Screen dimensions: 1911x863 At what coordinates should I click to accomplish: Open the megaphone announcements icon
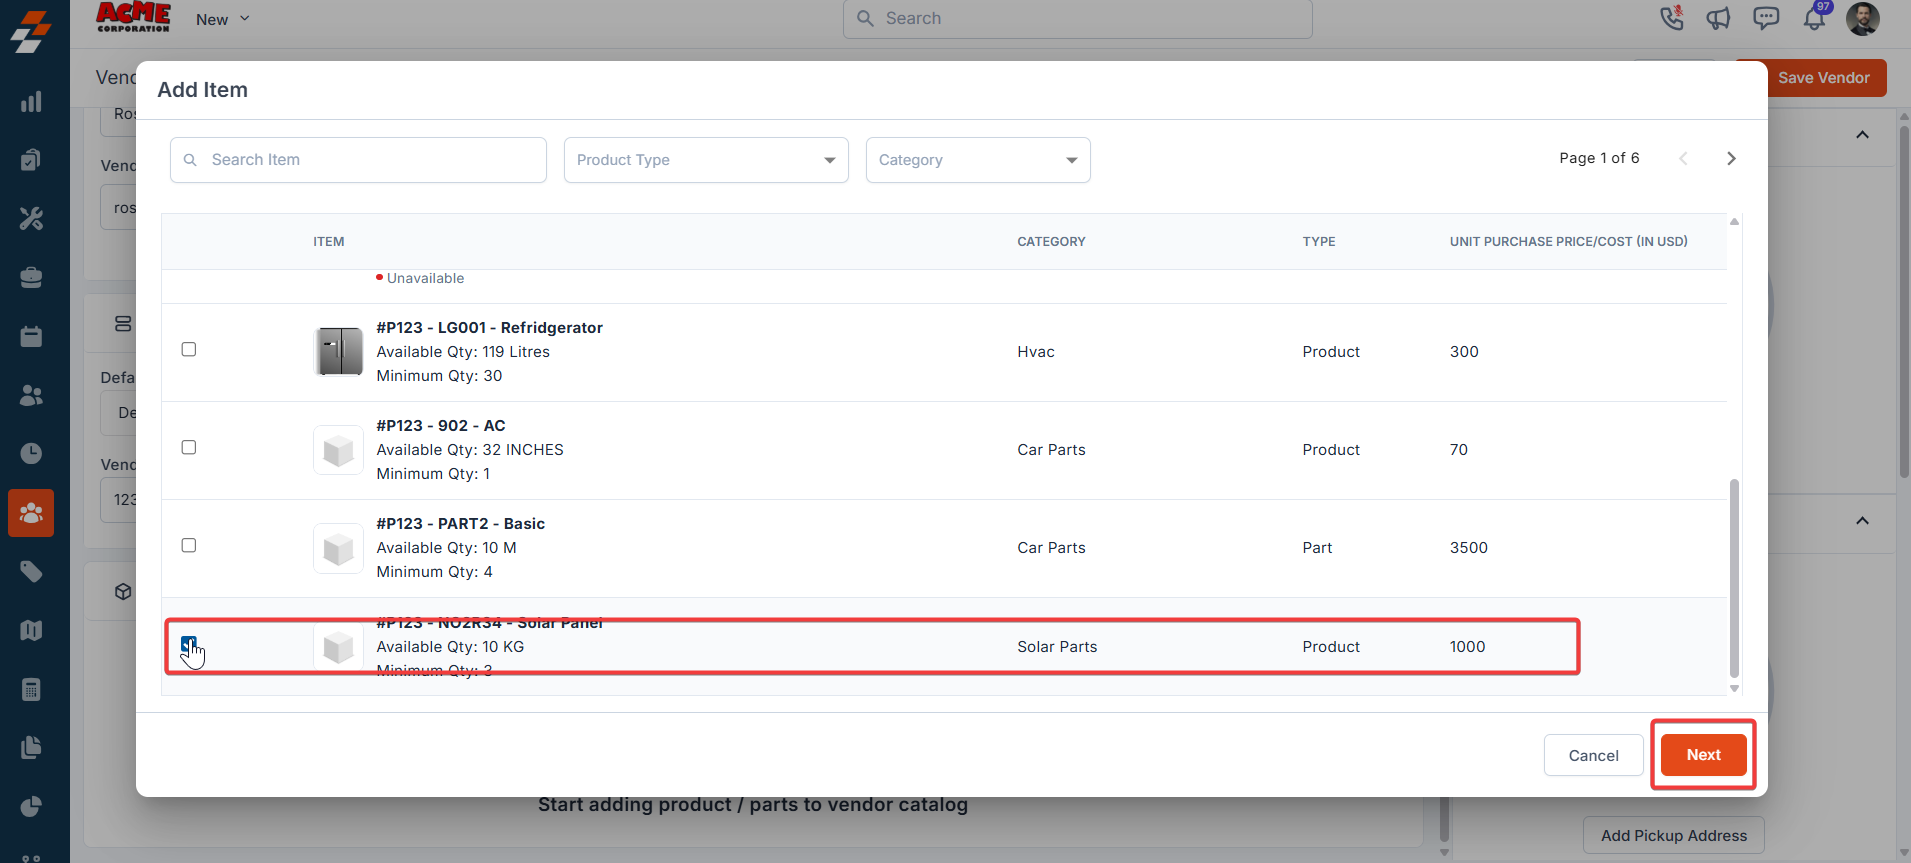click(1719, 18)
